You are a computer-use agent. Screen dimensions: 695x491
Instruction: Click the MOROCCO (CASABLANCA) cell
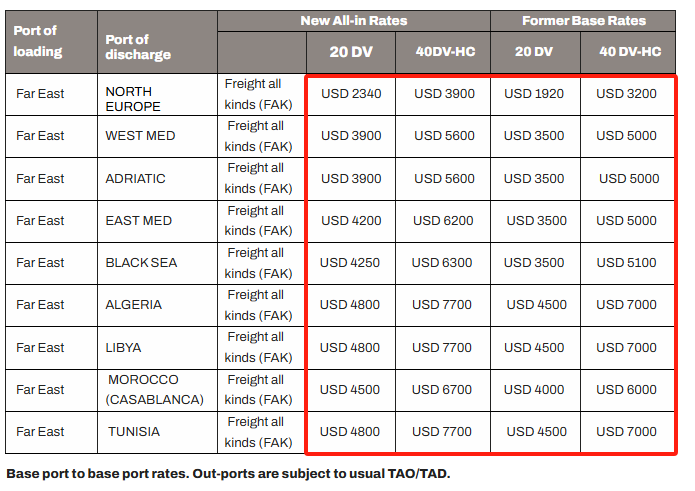[x=157, y=390]
